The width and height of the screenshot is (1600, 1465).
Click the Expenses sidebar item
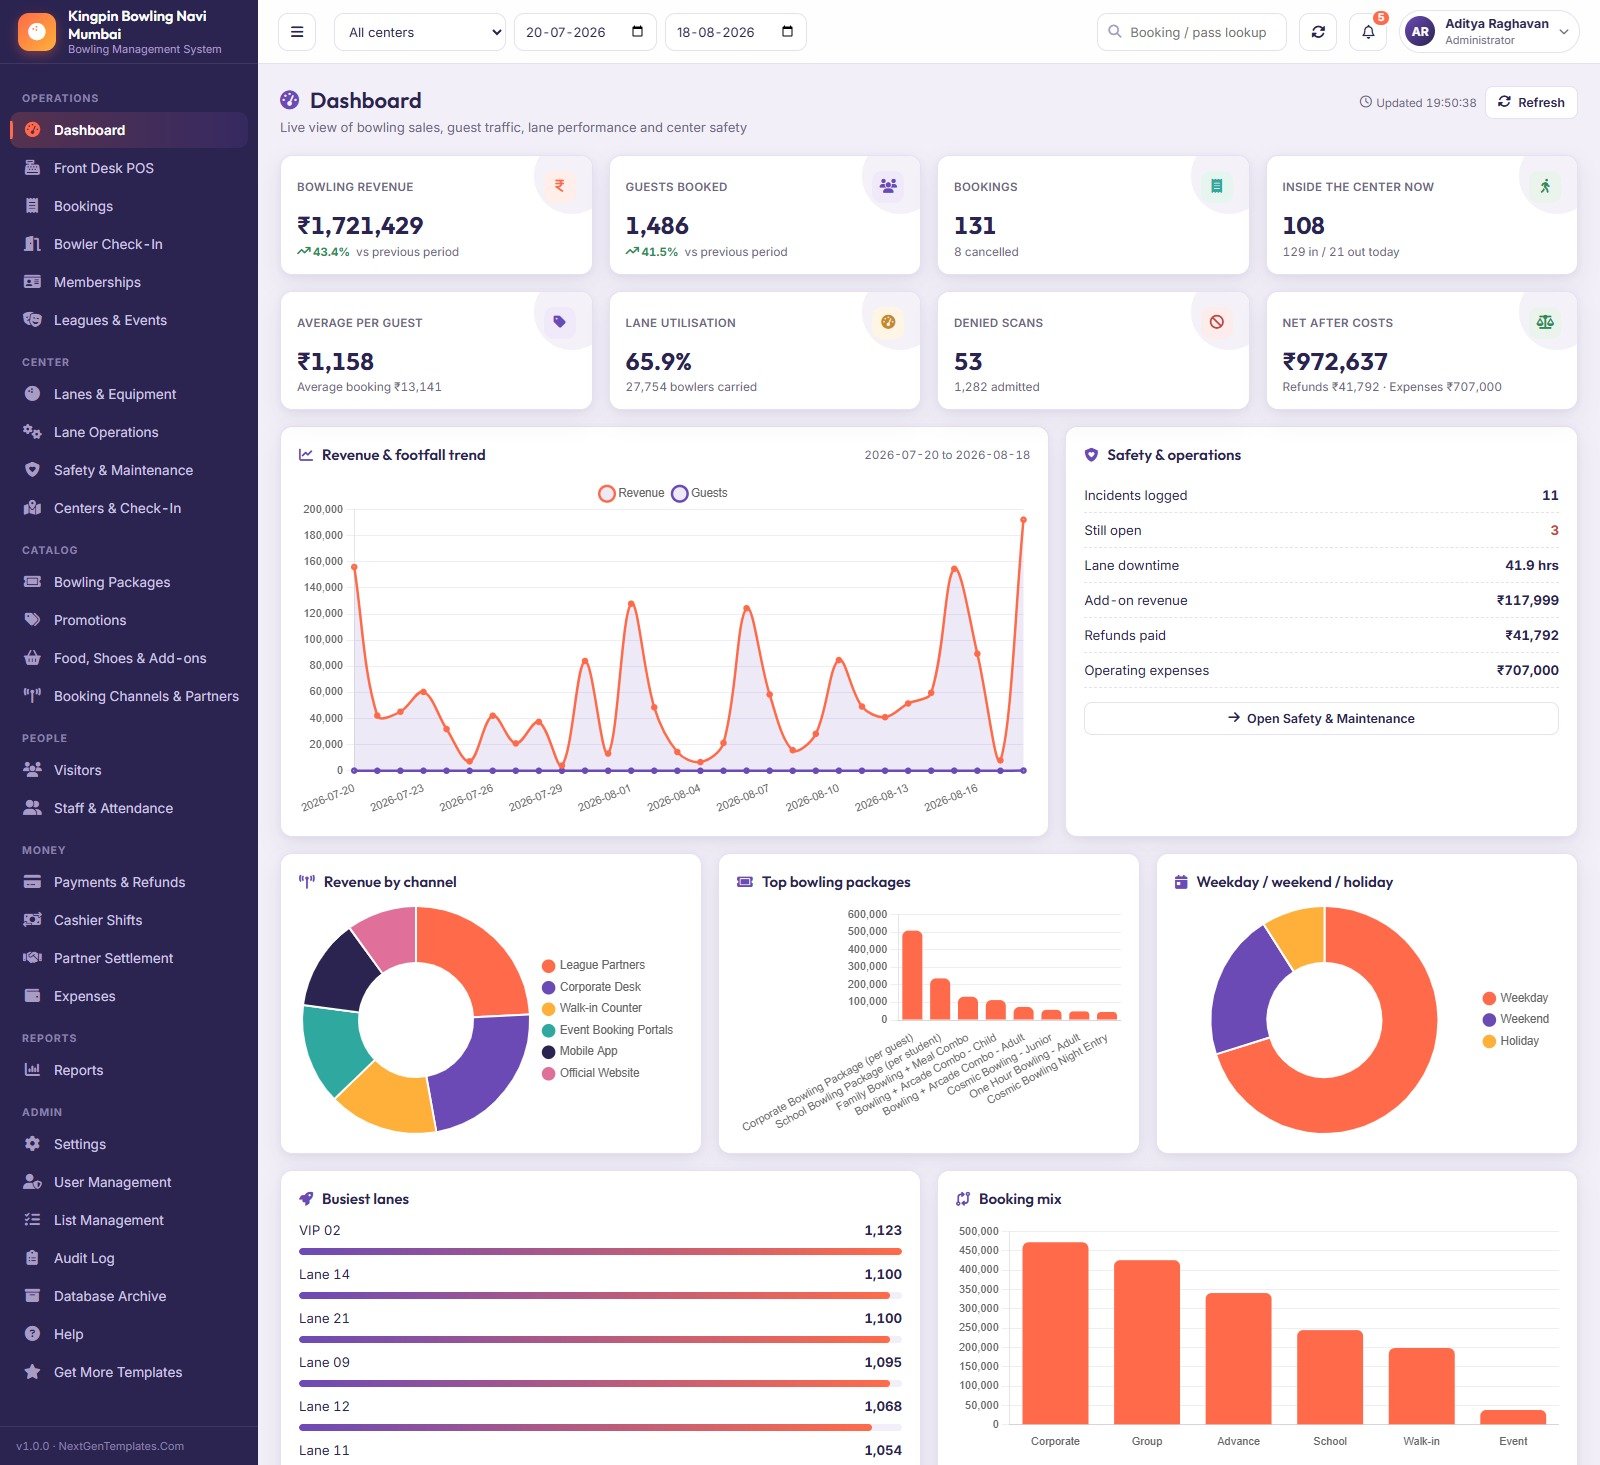pos(129,996)
